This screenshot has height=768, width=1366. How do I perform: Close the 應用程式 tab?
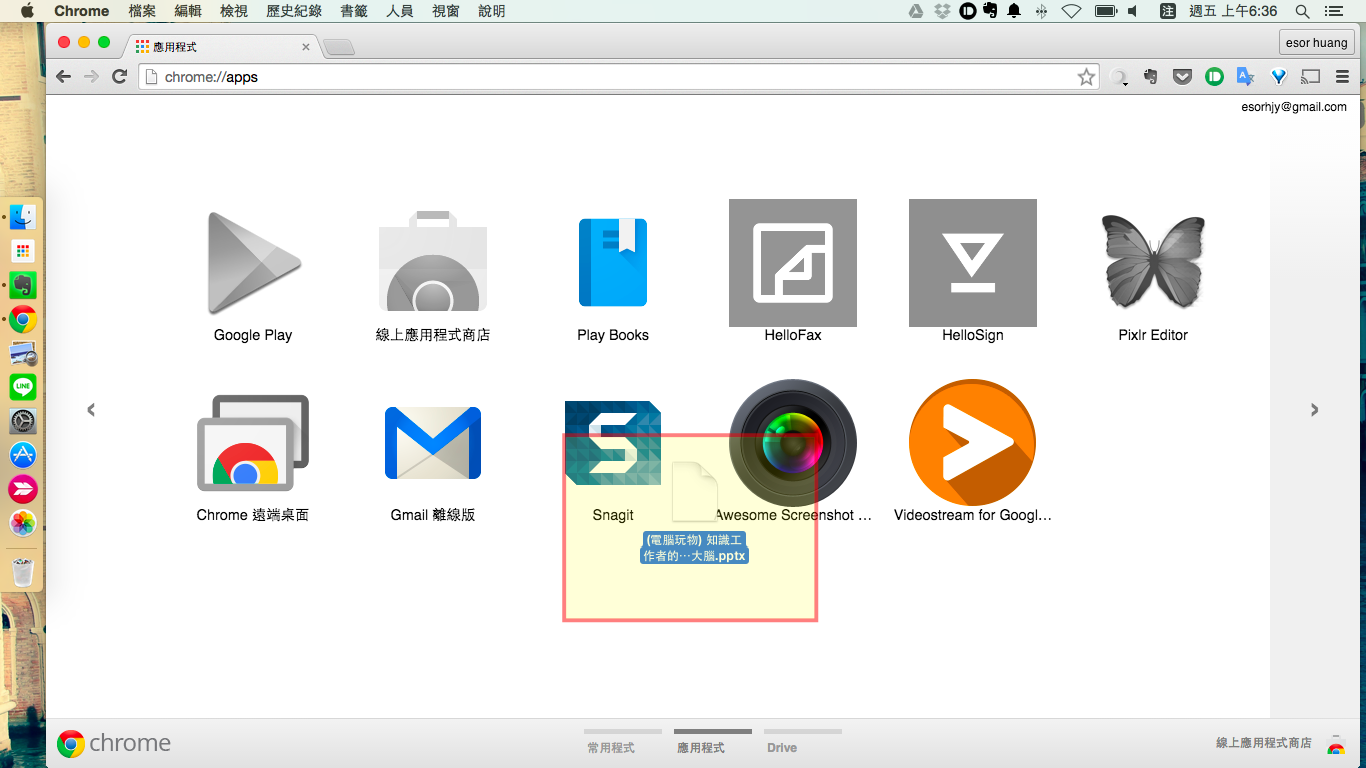[x=306, y=47]
